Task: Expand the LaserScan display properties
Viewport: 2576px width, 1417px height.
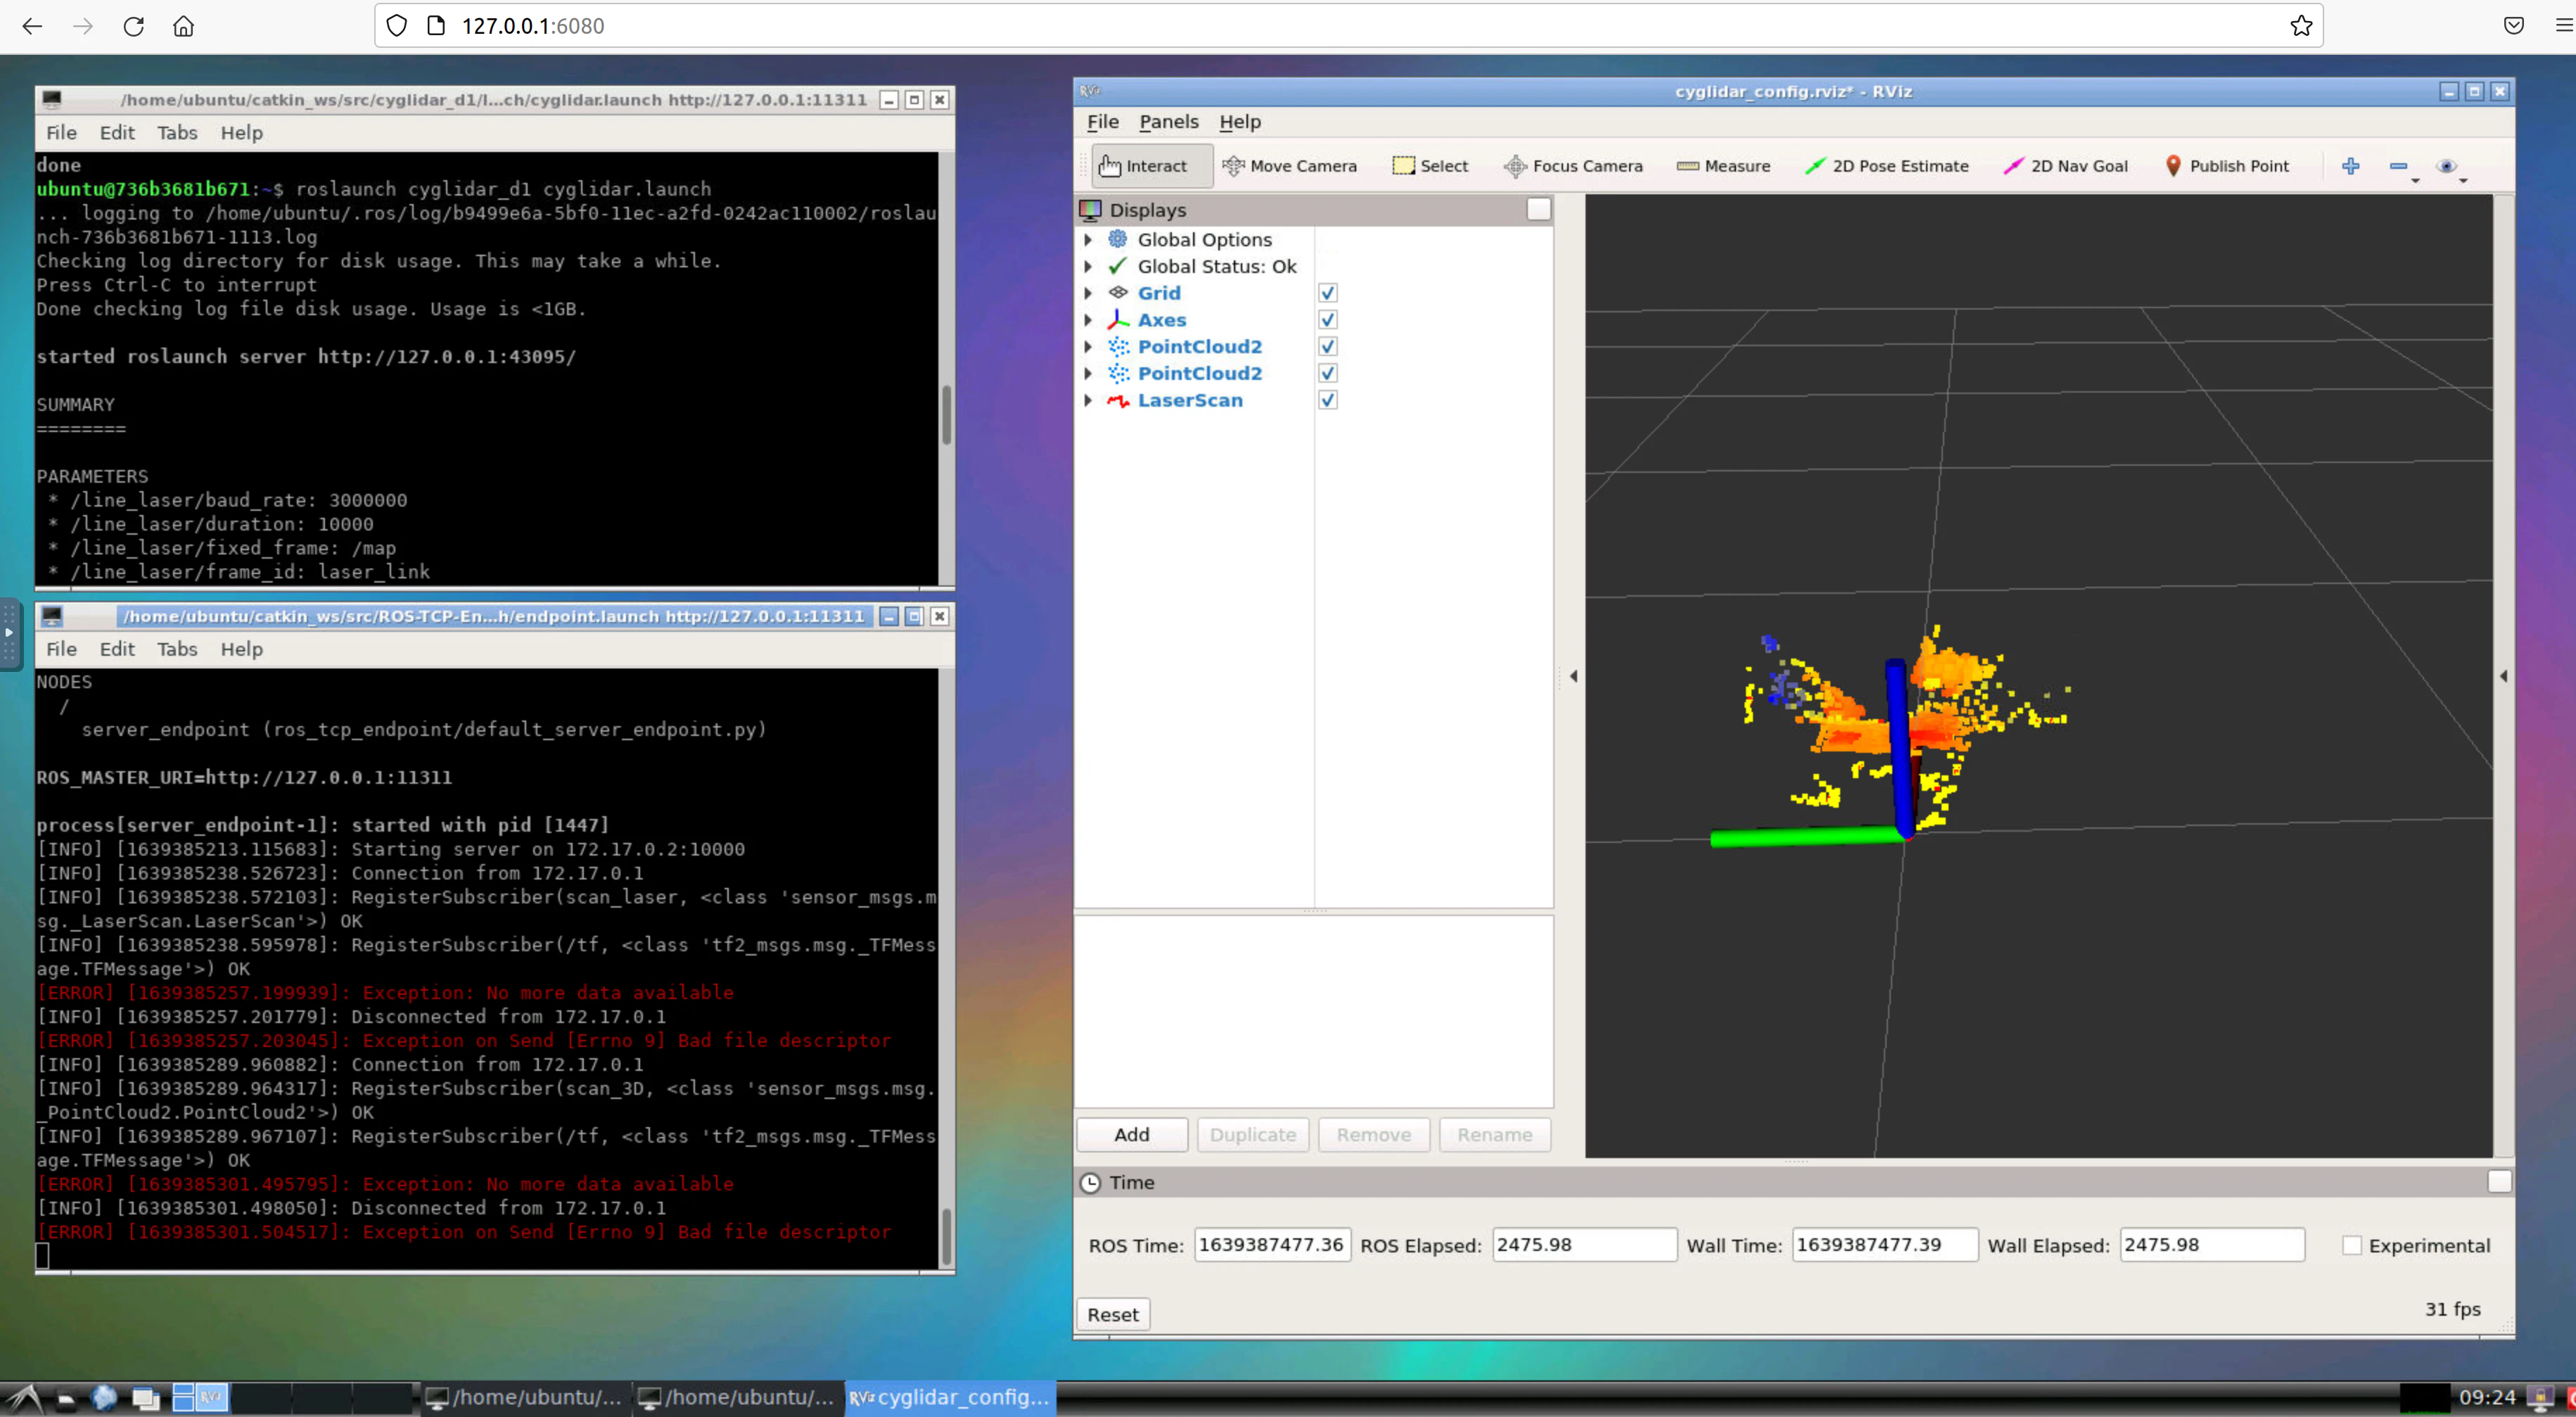Action: click(x=1088, y=400)
